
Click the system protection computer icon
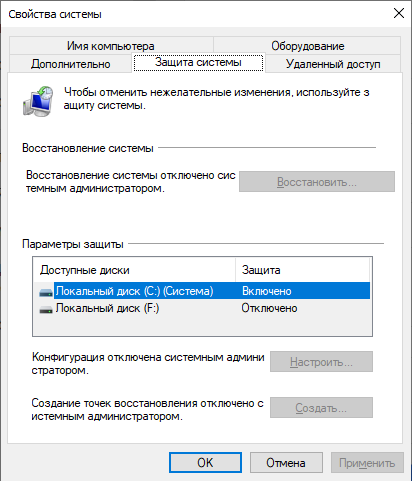38,101
